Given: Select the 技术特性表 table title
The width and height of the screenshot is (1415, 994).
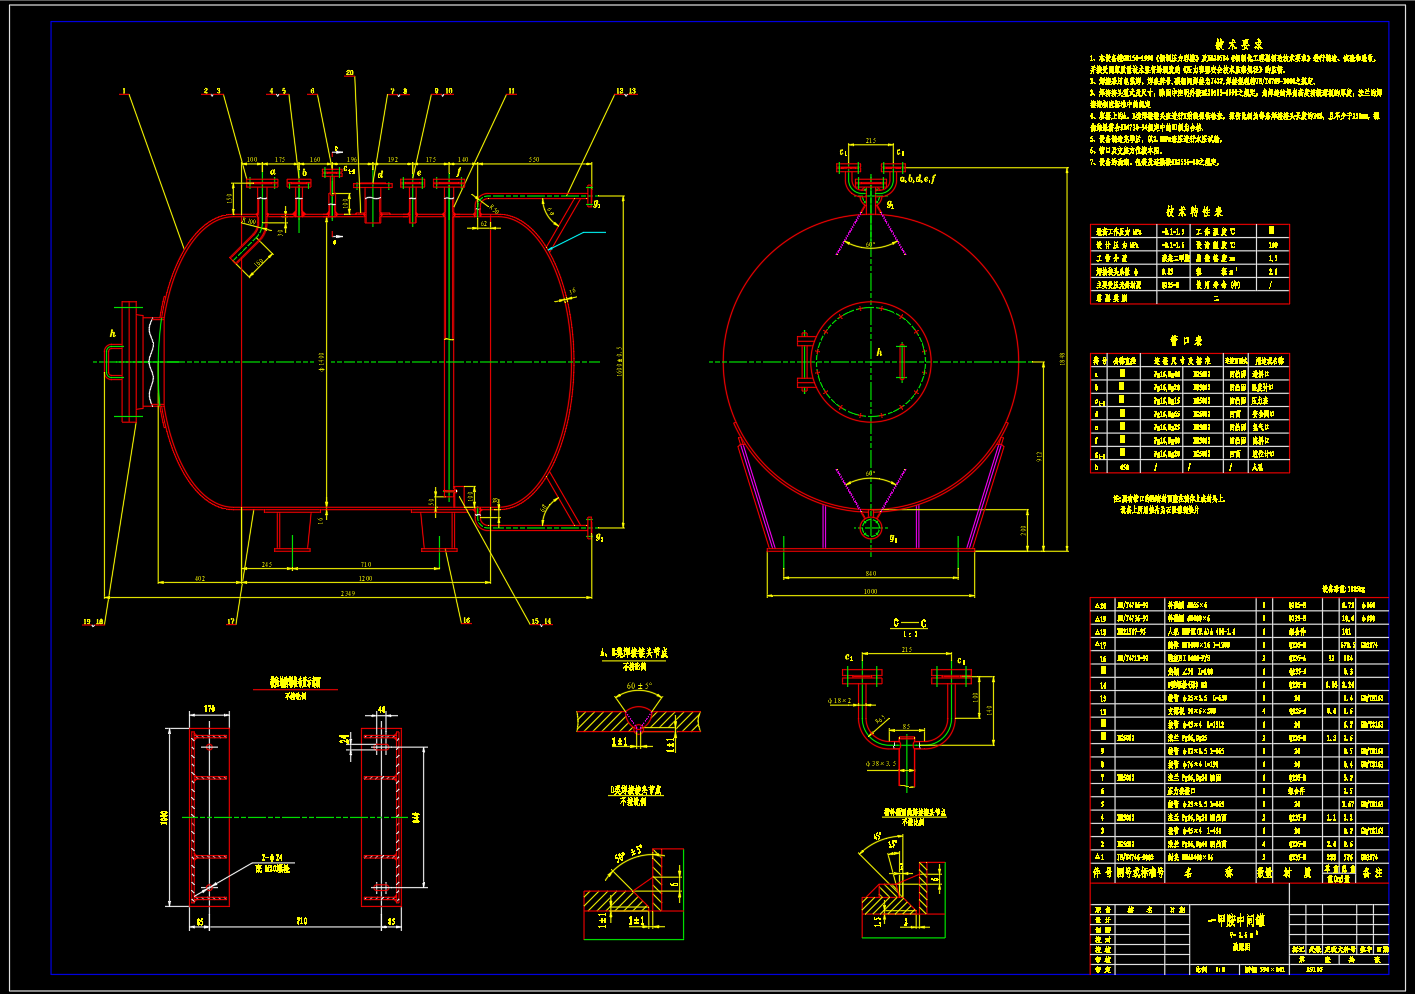Looking at the screenshot, I should (1193, 212).
